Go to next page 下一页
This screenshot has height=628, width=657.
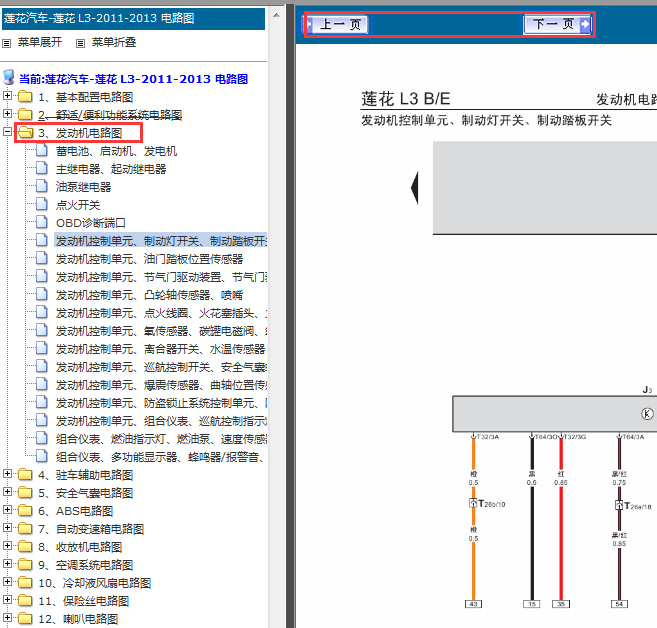click(x=557, y=24)
